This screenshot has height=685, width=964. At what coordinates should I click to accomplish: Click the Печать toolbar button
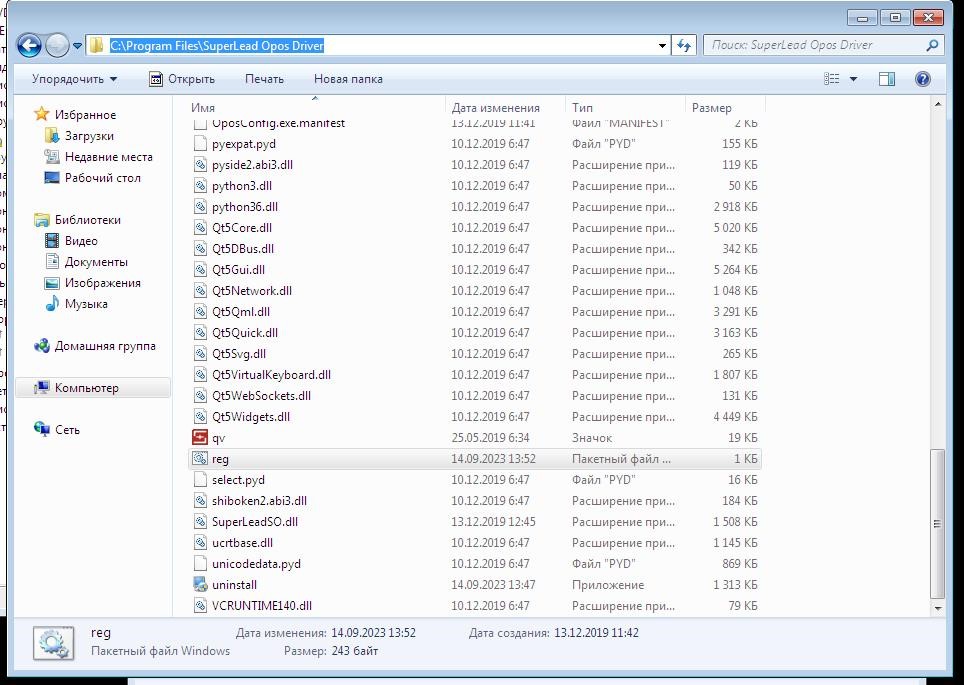pyautogui.click(x=264, y=79)
